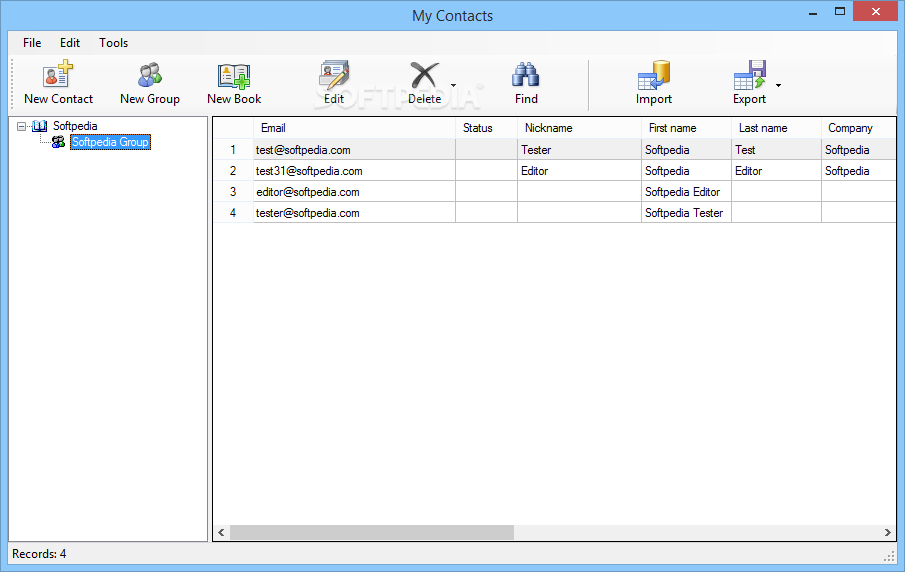Viewport: 905px width, 572px height.
Task: Open the Edit contact tool
Action: [x=334, y=75]
